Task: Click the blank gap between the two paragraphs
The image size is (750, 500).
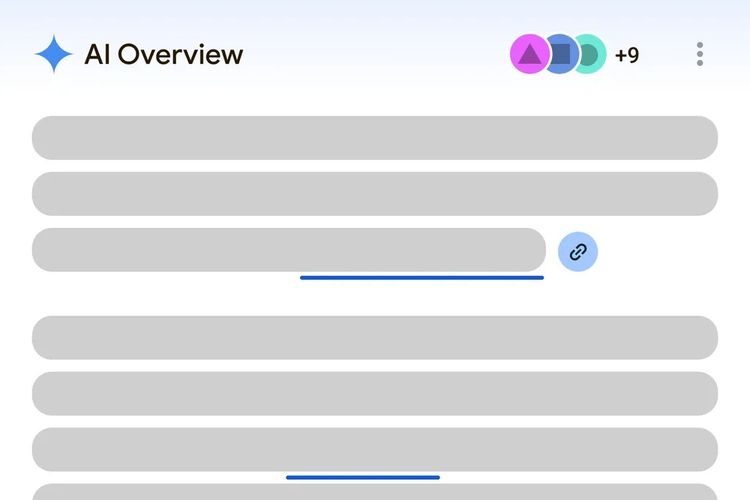Action: pos(375,298)
